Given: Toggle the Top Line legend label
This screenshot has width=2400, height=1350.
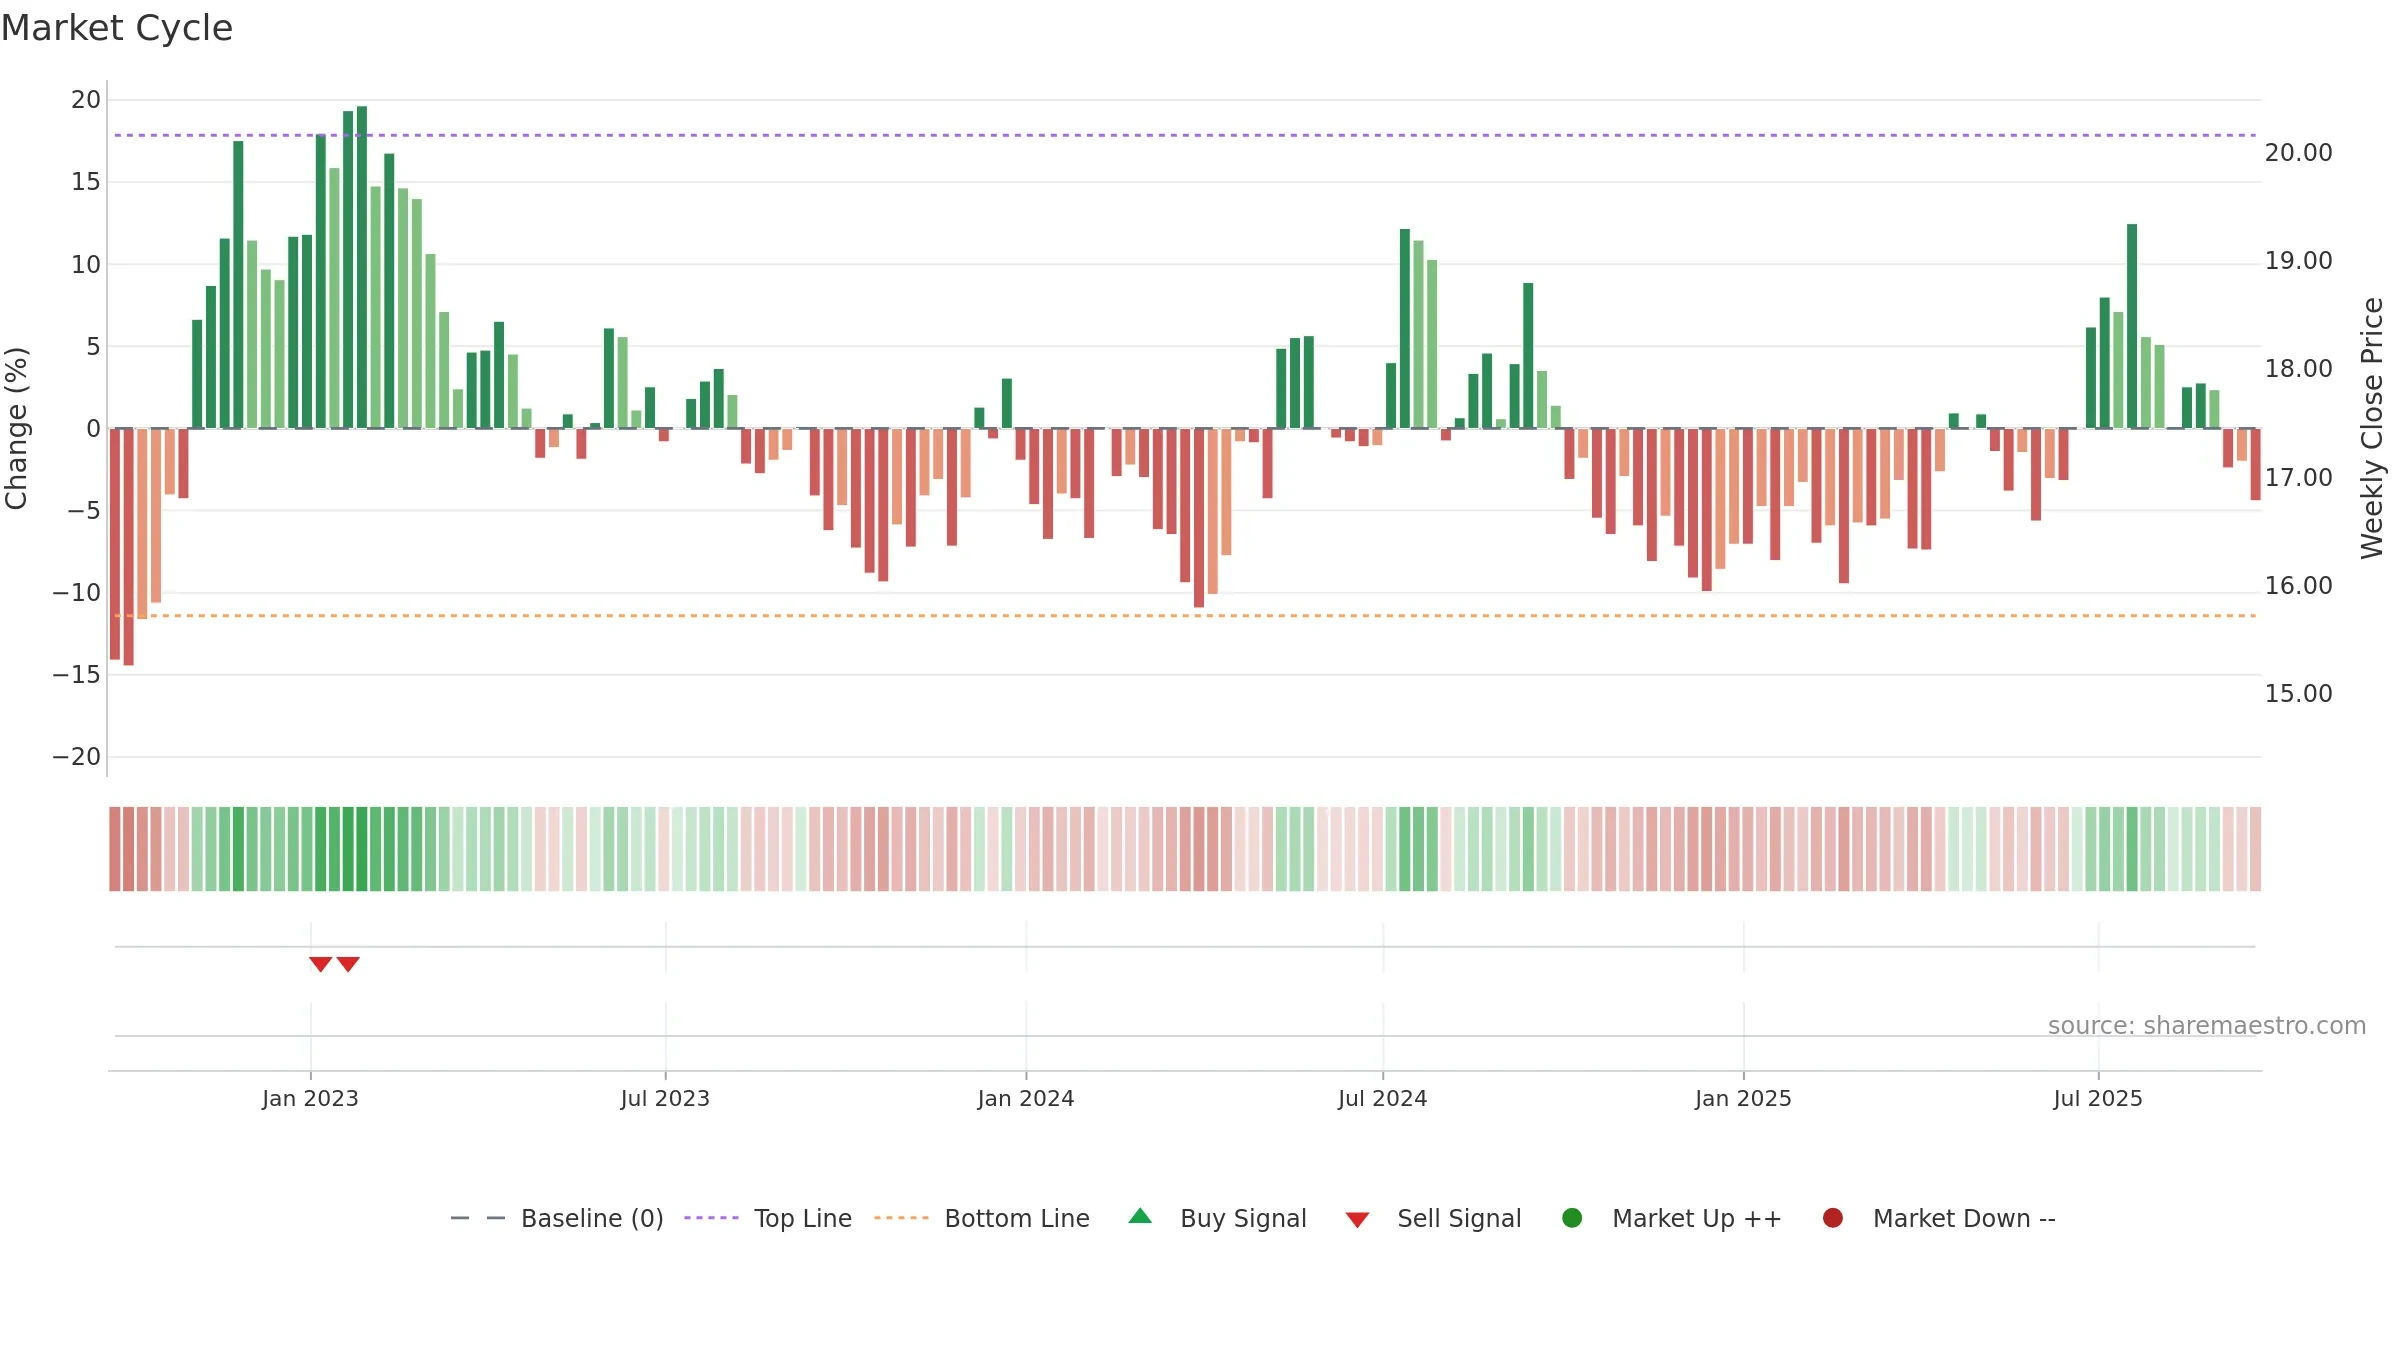Looking at the screenshot, I should tap(803, 1219).
